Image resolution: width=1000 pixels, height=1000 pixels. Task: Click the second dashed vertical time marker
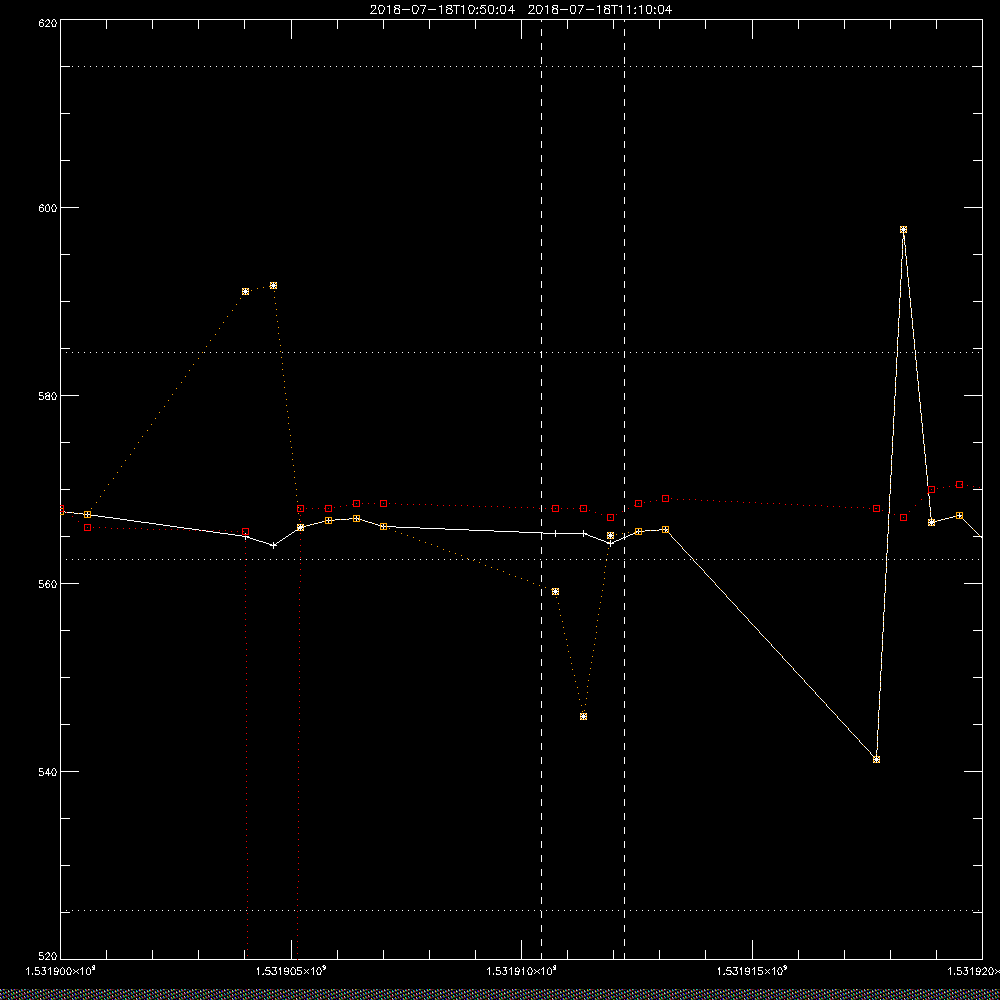tap(624, 489)
